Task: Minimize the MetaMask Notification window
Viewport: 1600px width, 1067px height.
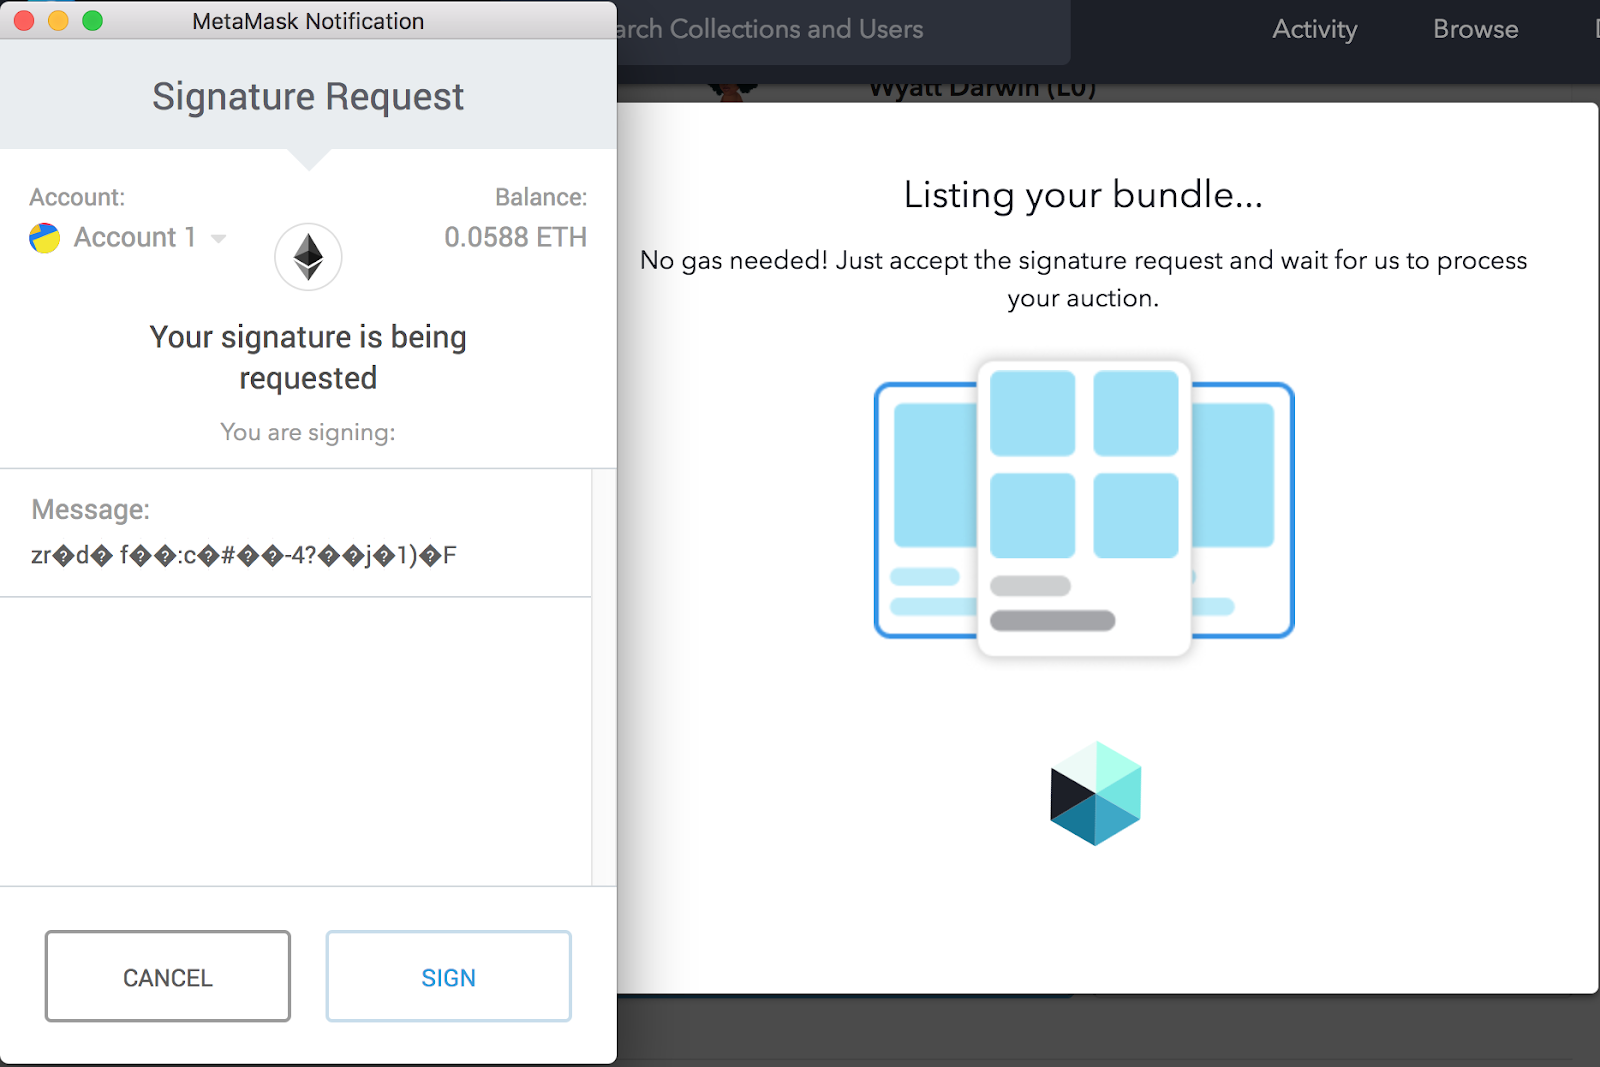Action: coord(58,21)
